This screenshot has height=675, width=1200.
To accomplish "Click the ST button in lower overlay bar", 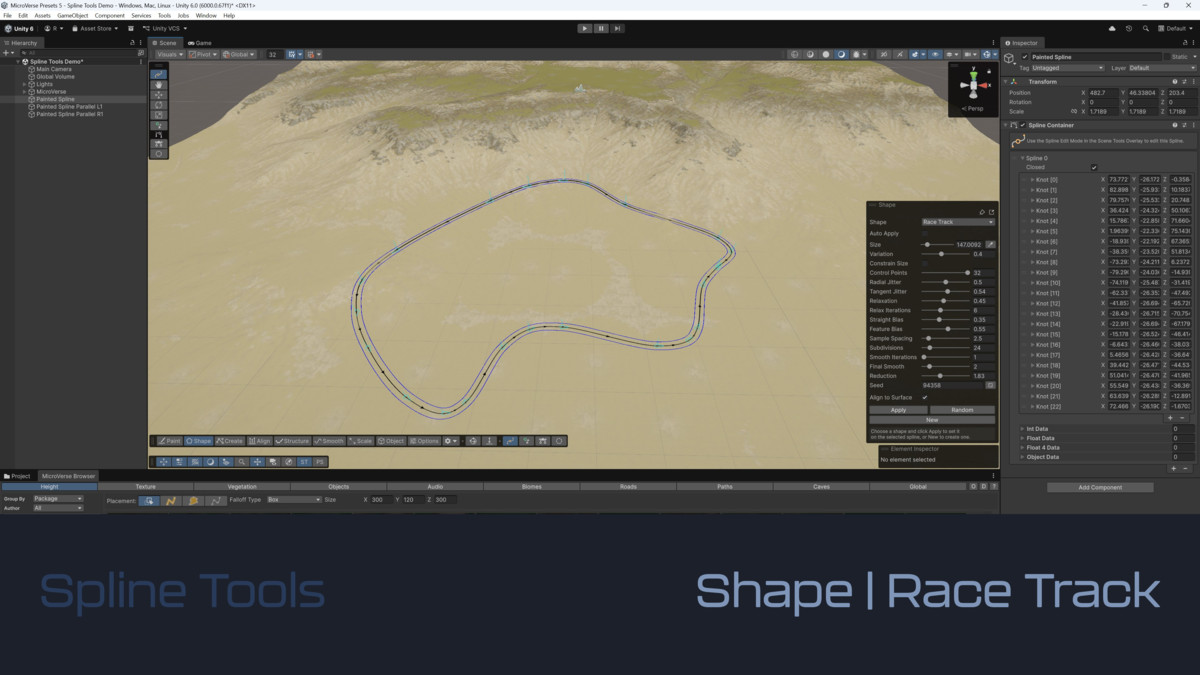I will (305, 462).
